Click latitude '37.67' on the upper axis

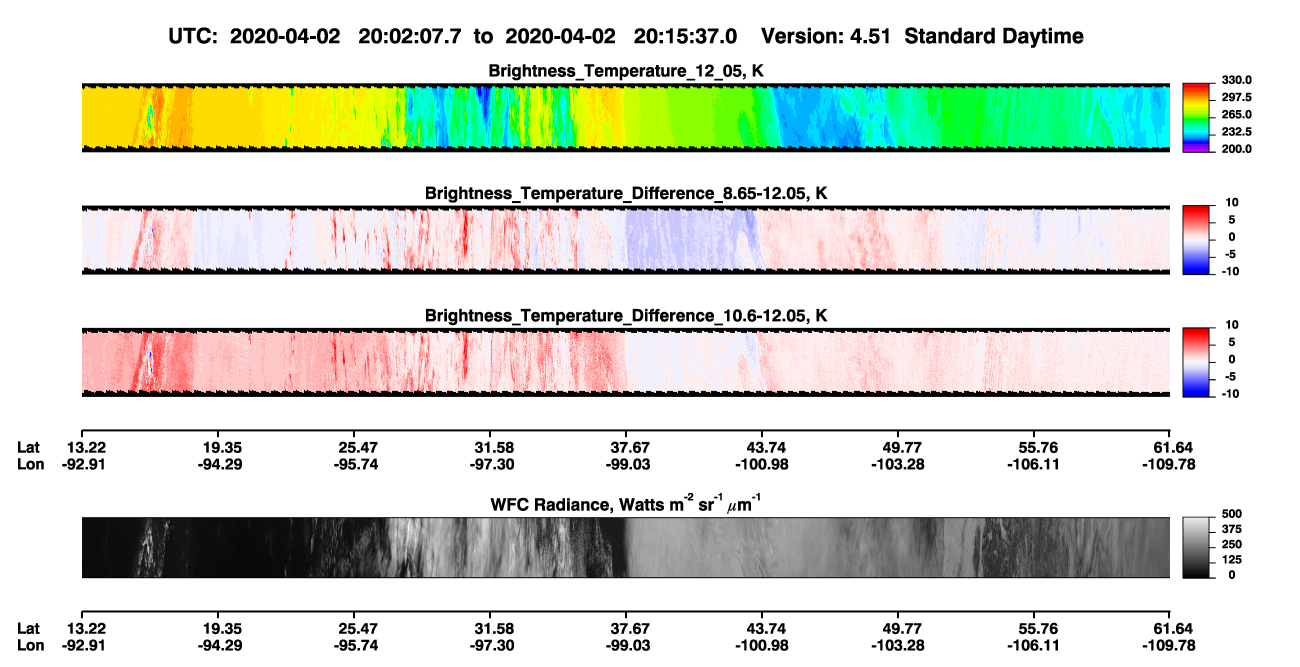[630, 447]
